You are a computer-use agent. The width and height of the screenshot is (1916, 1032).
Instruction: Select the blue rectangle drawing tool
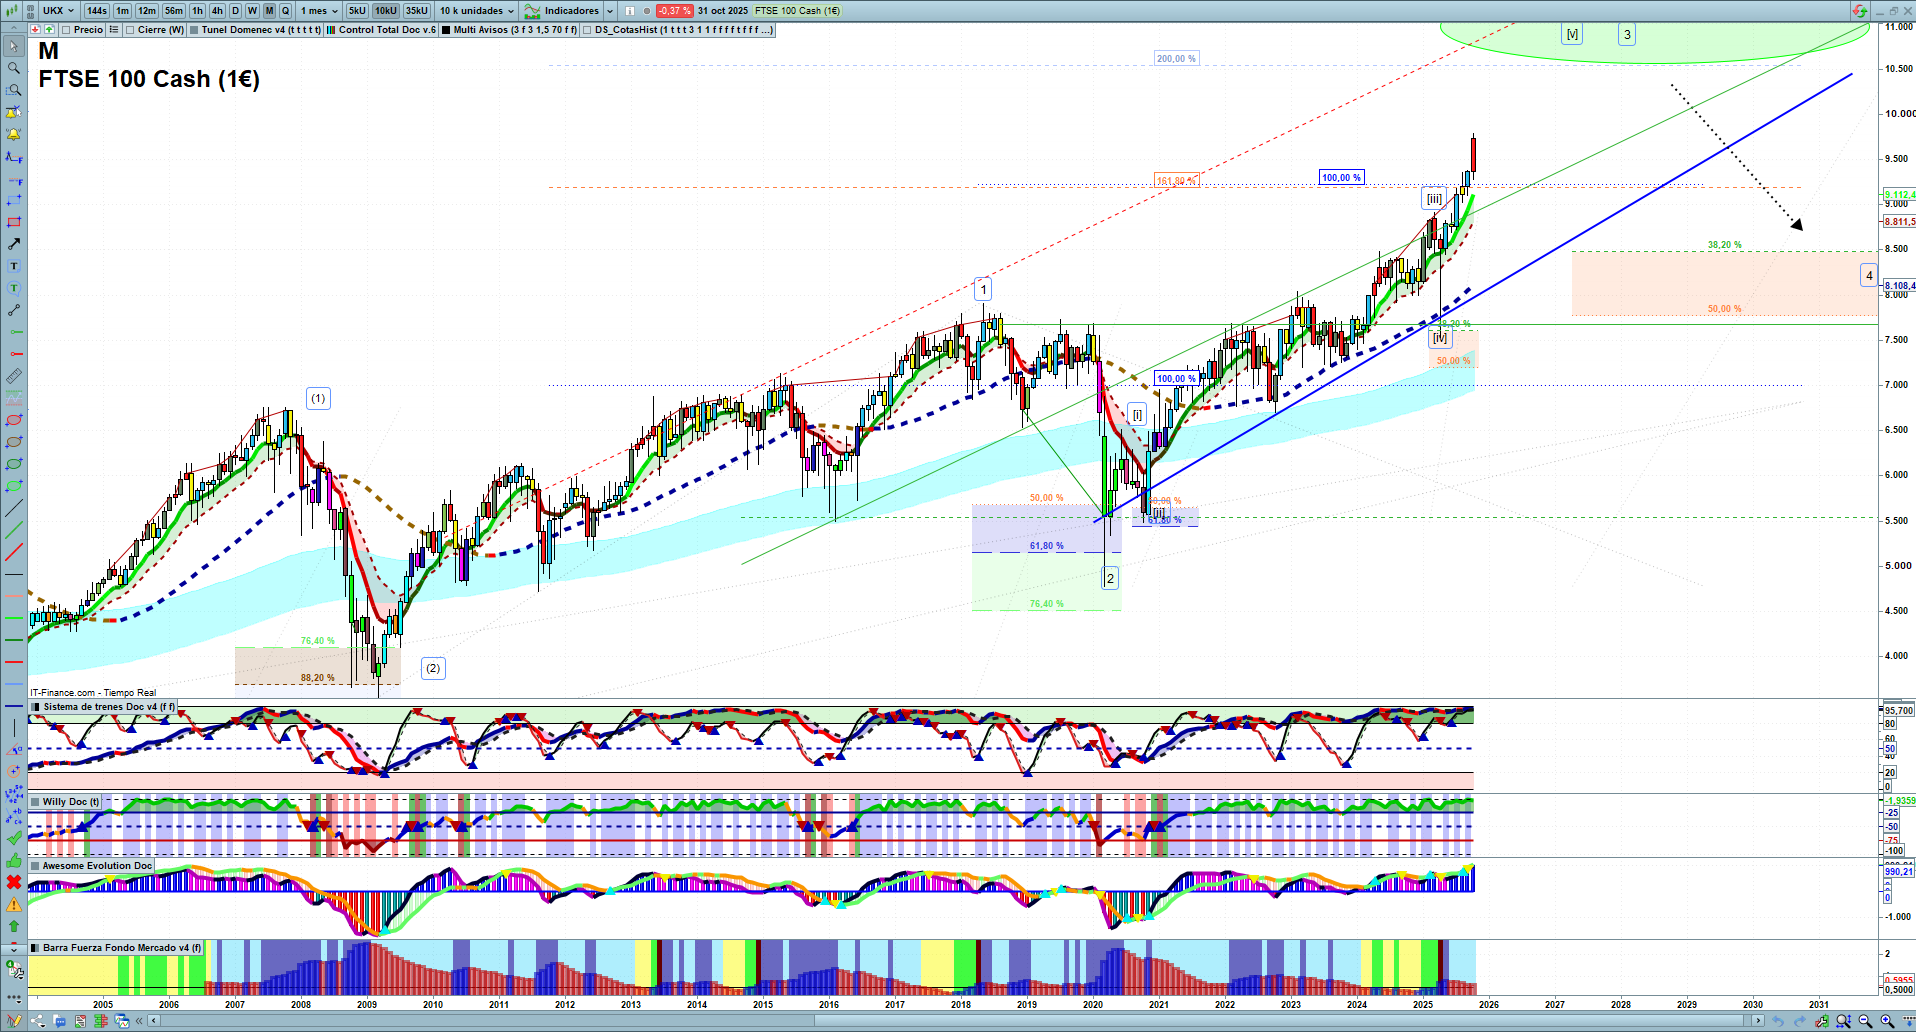coord(14,200)
